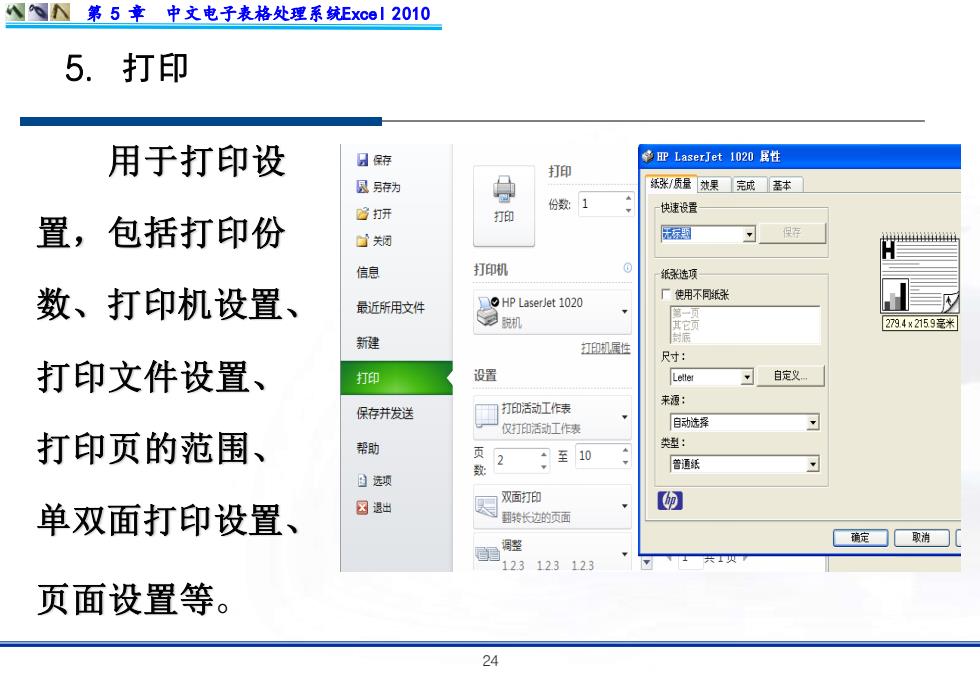This screenshot has width=980, height=678.
Task: Click the HP logo in properties dialog
Action: 670,501
